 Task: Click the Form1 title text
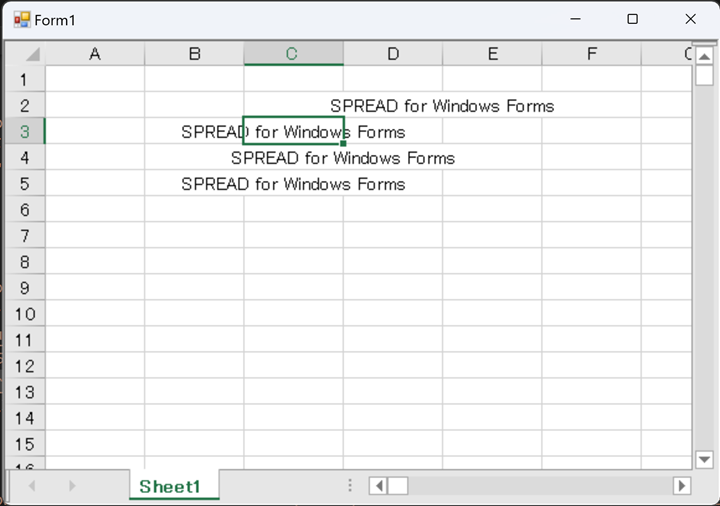[55, 21]
